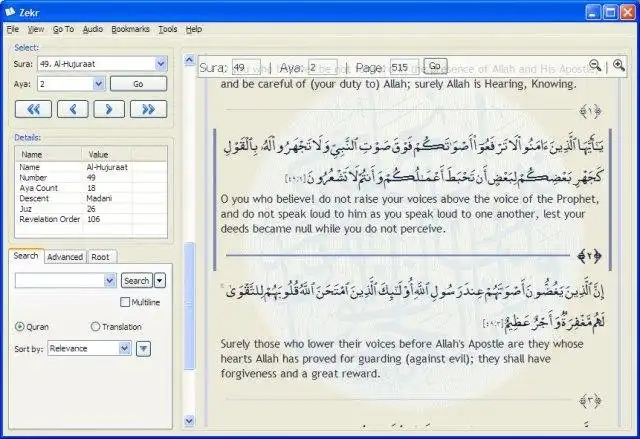Click aya 1 end marker ornament
Screen dimensions: 640x439
(590, 111)
